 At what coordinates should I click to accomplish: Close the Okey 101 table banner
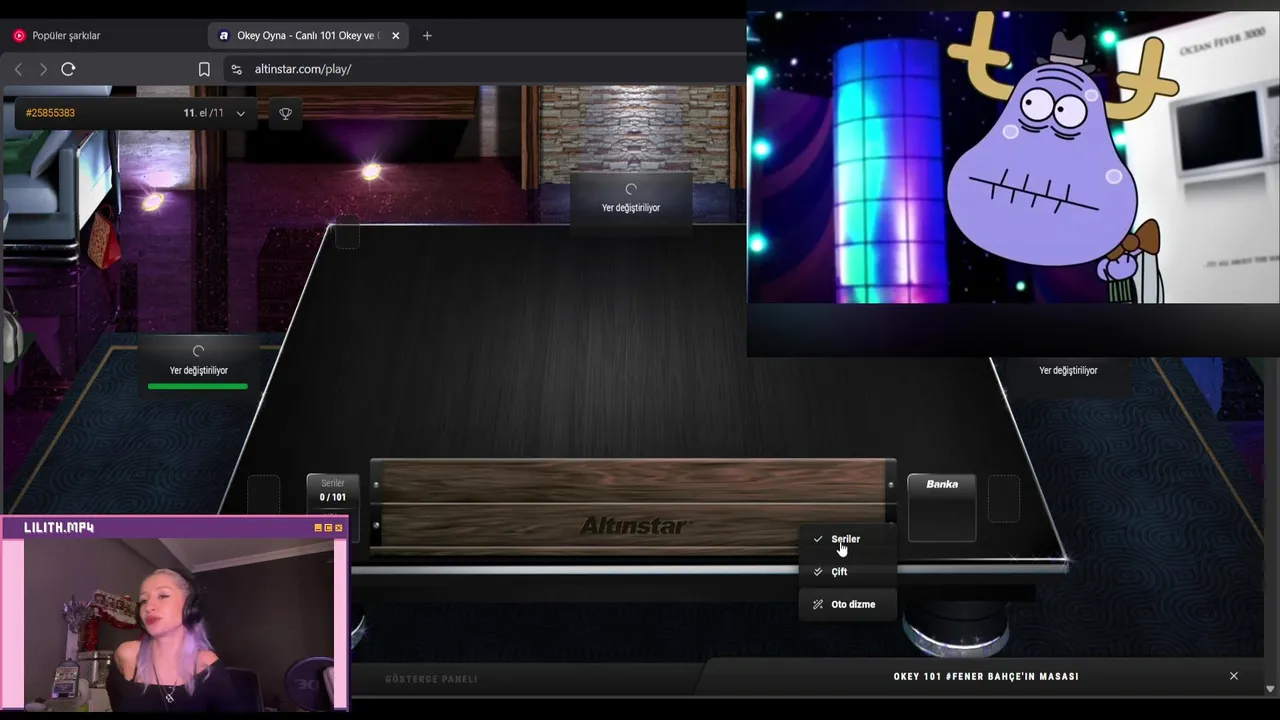[x=1234, y=676]
